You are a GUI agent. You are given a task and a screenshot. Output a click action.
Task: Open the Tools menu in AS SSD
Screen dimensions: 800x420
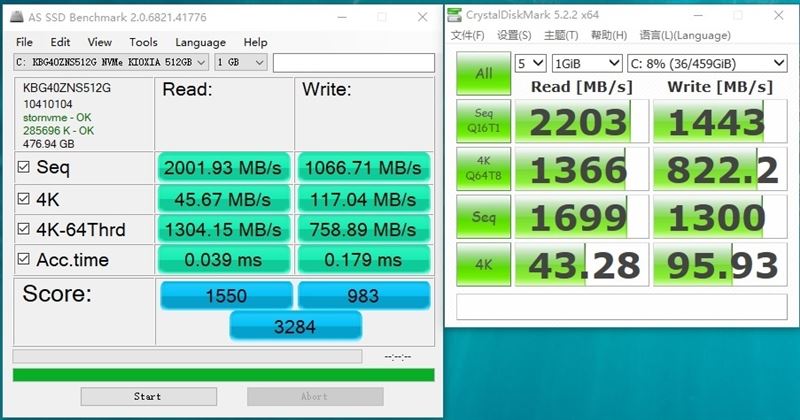click(x=143, y=42)
